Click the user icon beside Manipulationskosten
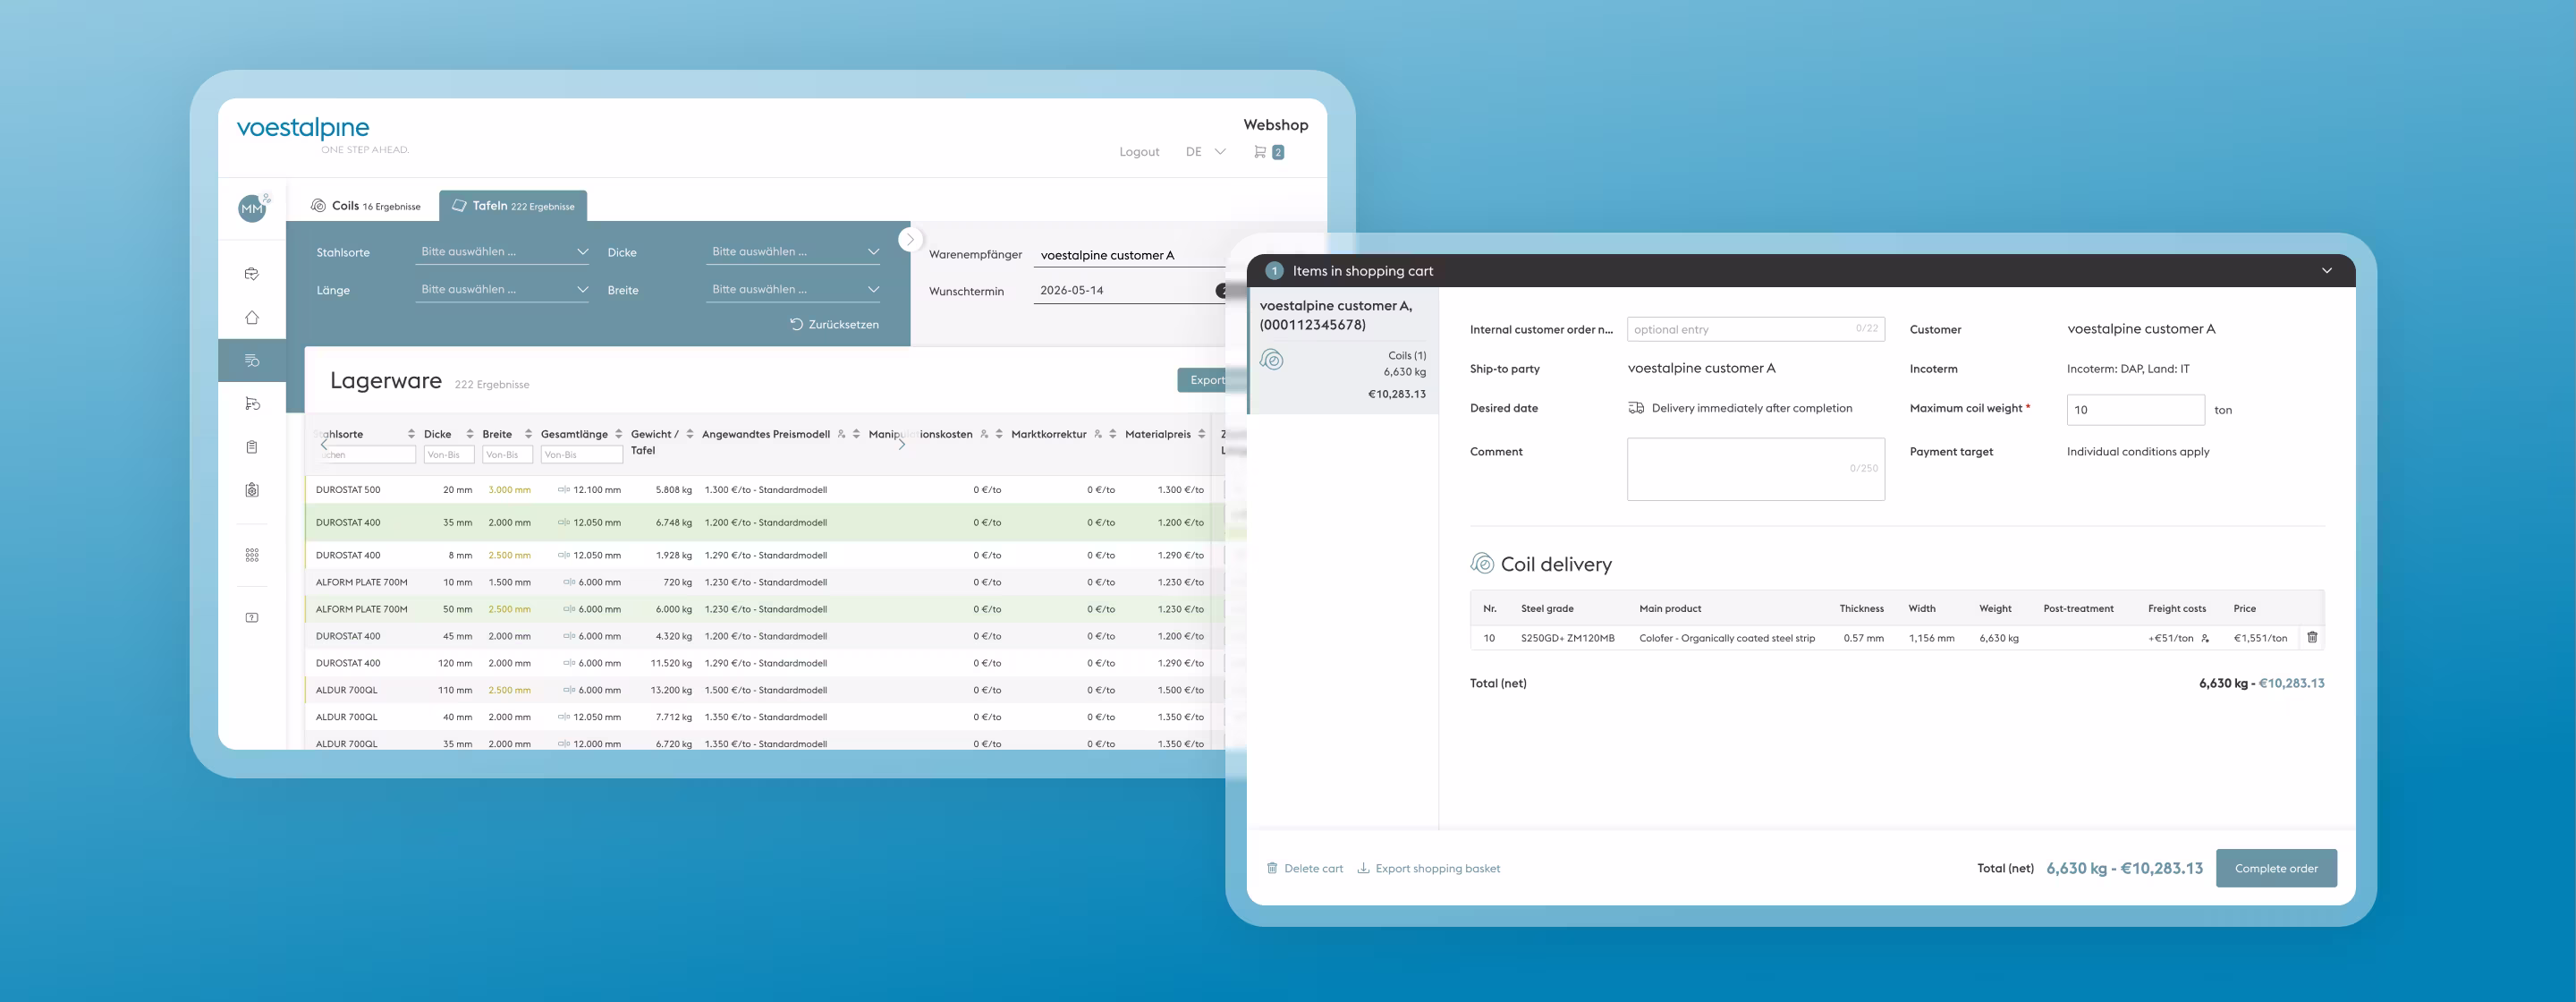Screen dimensions: 2576x1002 coord(984,434)
